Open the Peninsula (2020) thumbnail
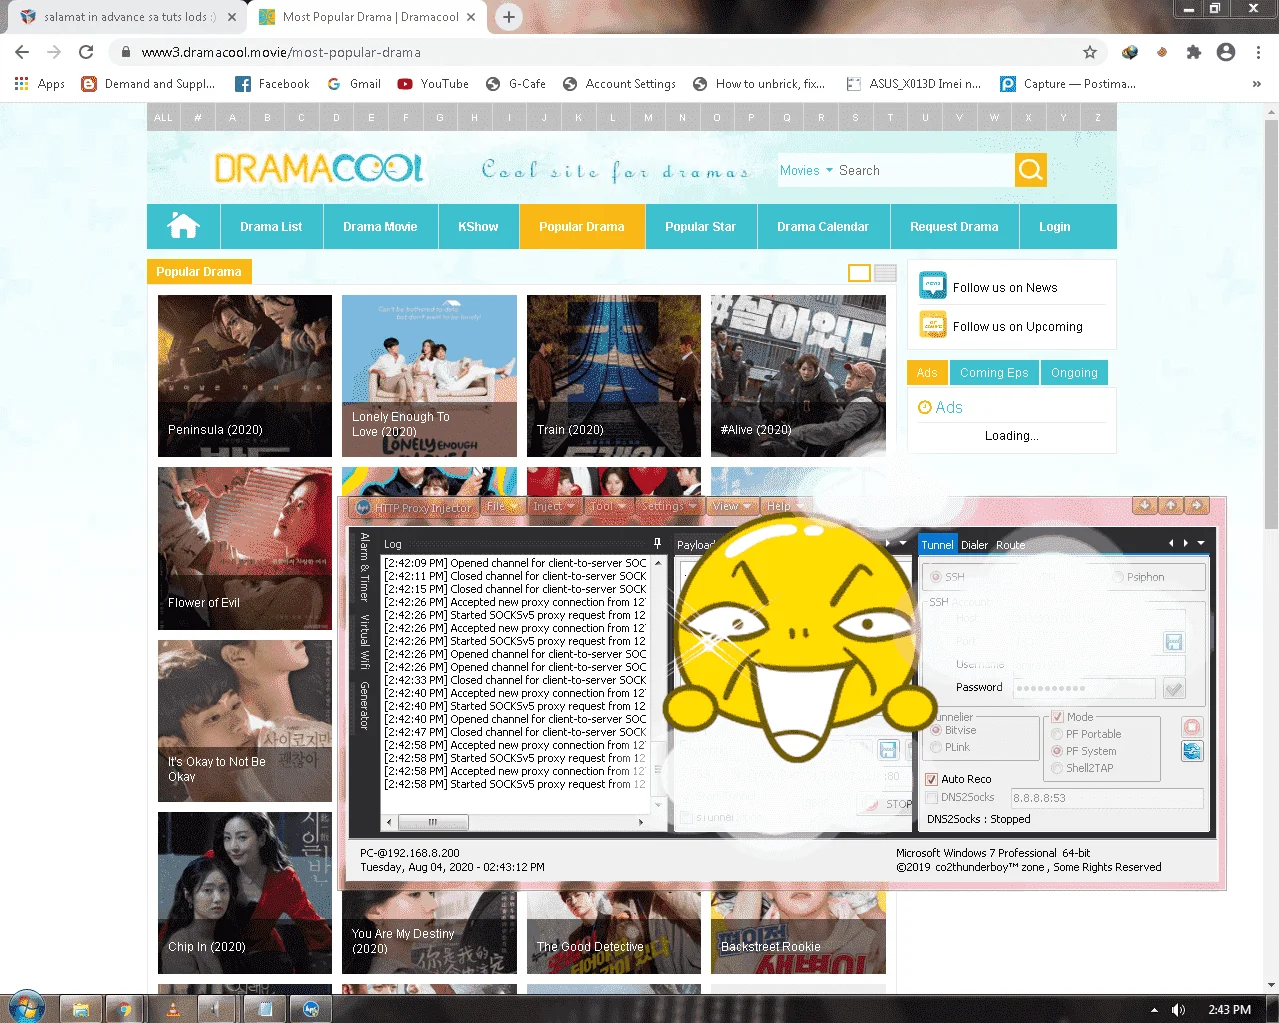Screen dimensions: 1279x1023 click(245, 376)
